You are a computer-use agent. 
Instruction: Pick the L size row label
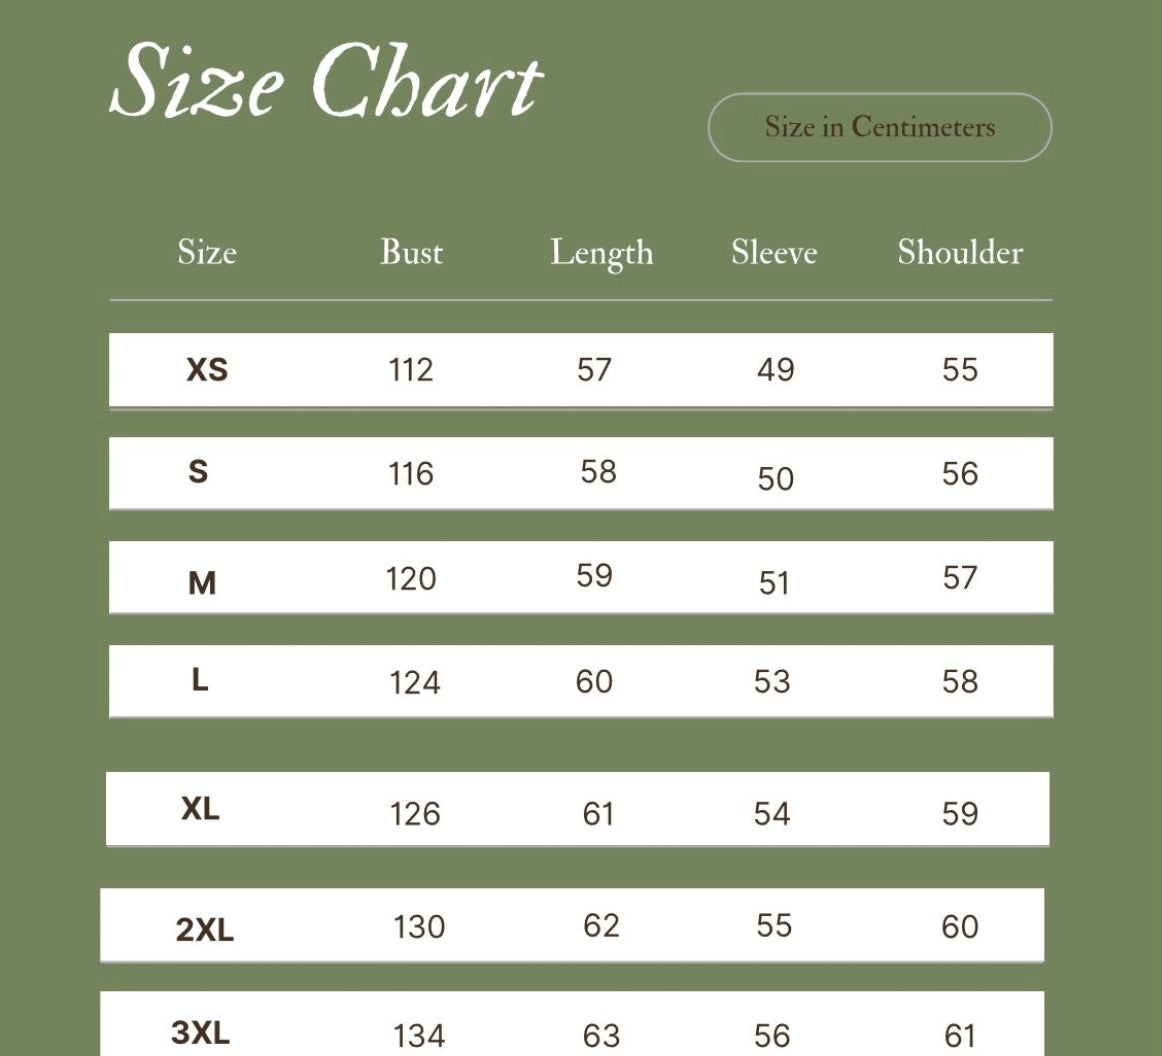pos(200,681)
